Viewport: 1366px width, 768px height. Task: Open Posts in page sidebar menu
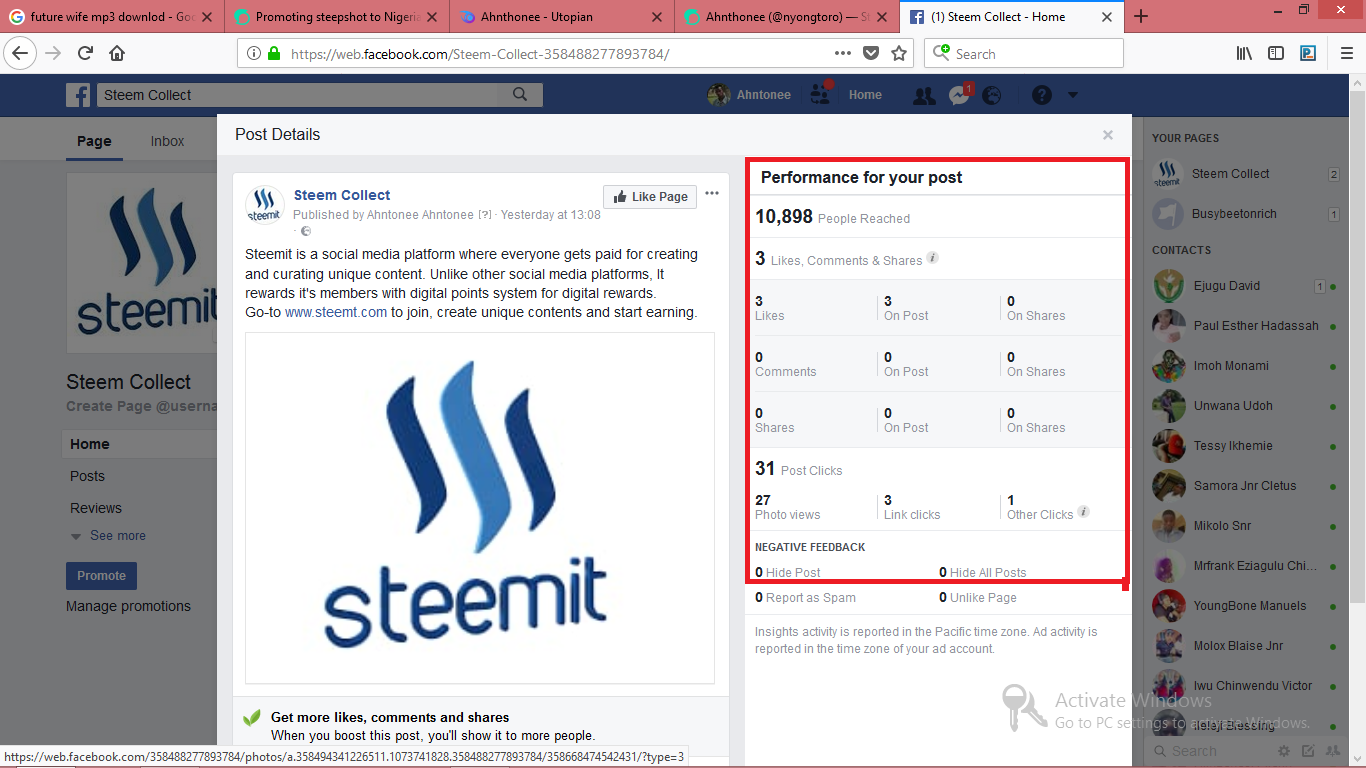[87, 476]
